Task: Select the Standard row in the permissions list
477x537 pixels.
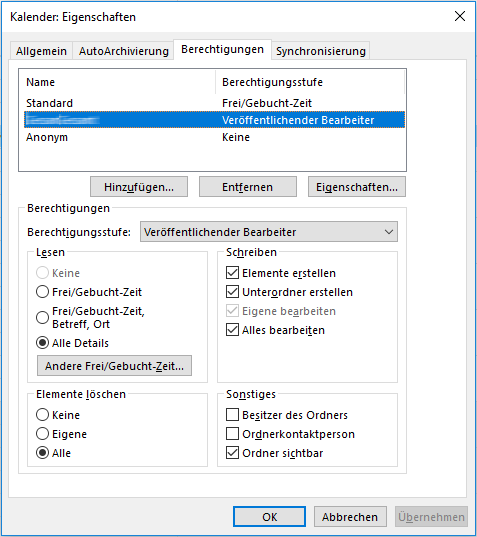Action: point(214,103)
